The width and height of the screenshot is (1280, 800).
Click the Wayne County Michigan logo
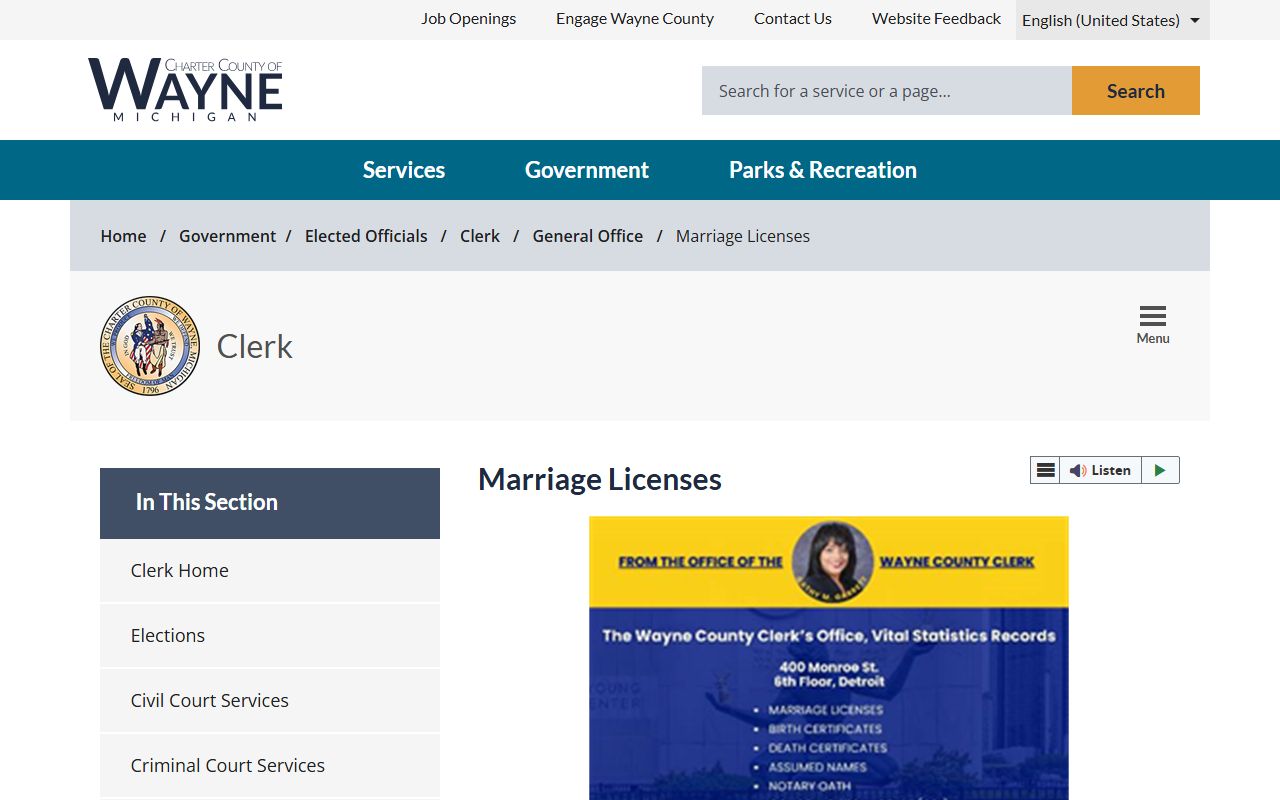pos(185,90)
